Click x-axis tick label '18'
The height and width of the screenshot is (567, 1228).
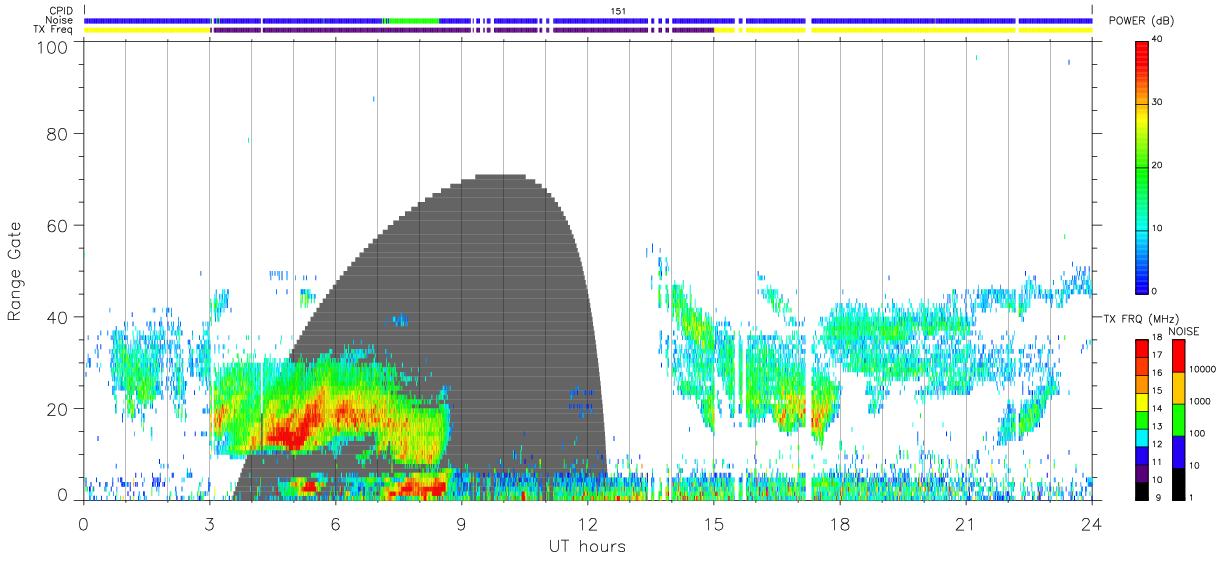[x=840, y=523]
